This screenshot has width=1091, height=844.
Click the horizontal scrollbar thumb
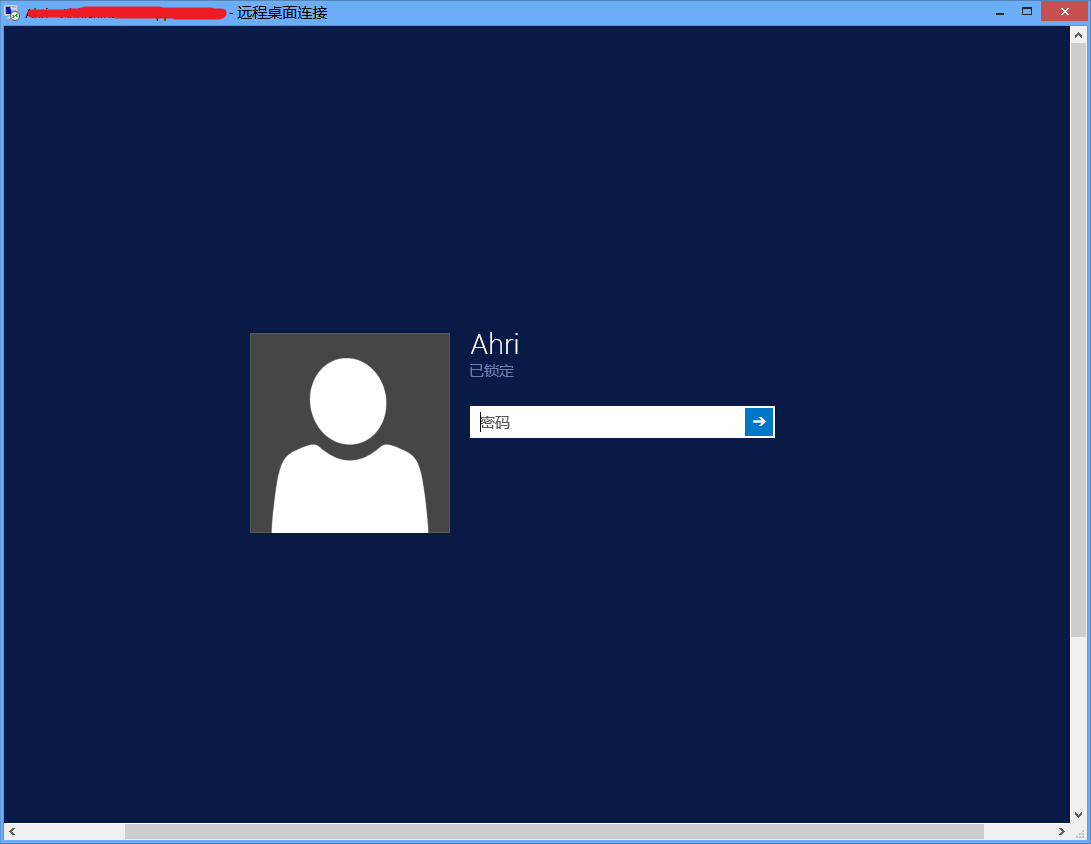[554, 832]
